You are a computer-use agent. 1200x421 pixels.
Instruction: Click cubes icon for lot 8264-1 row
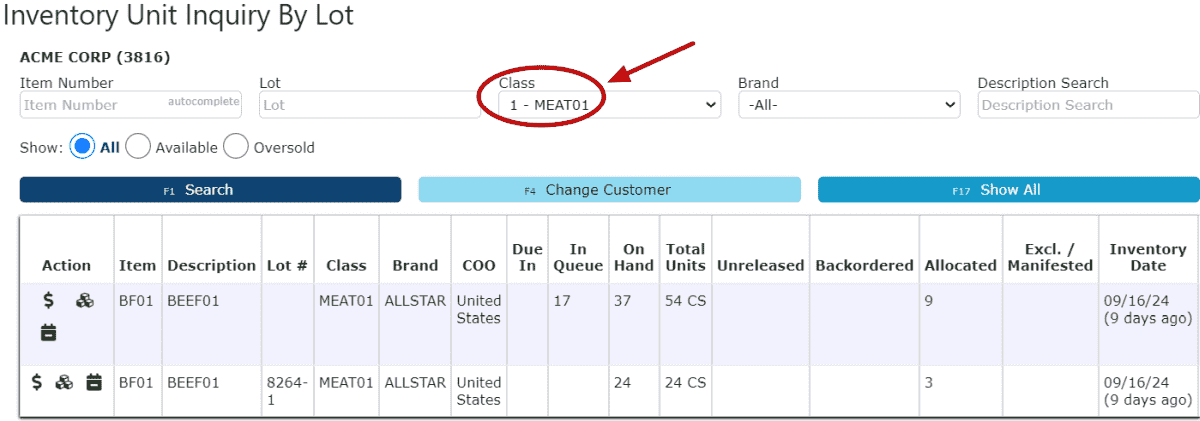tap(64, 381)
